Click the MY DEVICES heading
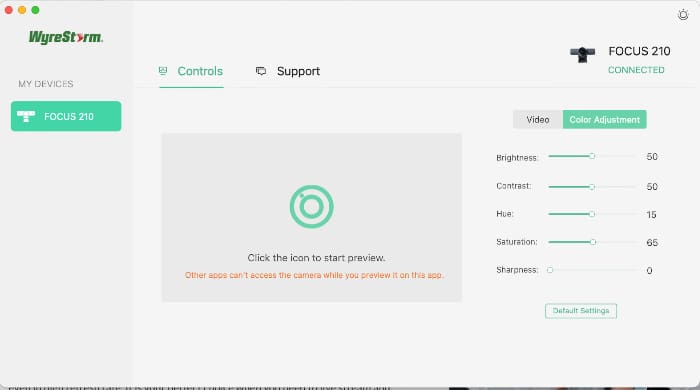This screenshot has height=390, width=700. point(46,84)
